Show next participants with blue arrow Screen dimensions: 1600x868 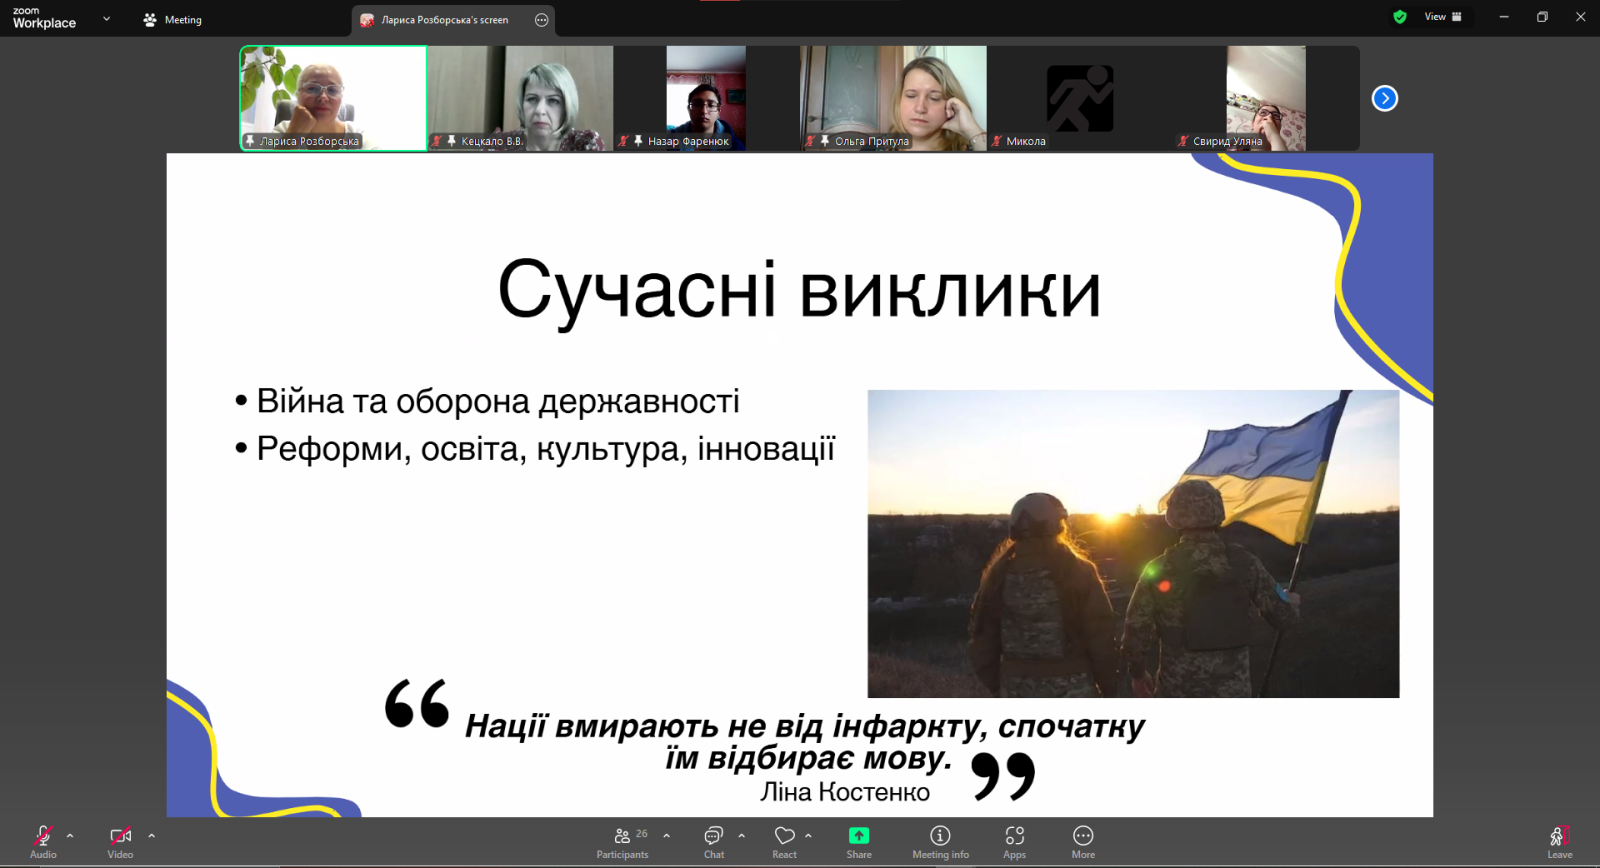click(x=1385, y=98)
